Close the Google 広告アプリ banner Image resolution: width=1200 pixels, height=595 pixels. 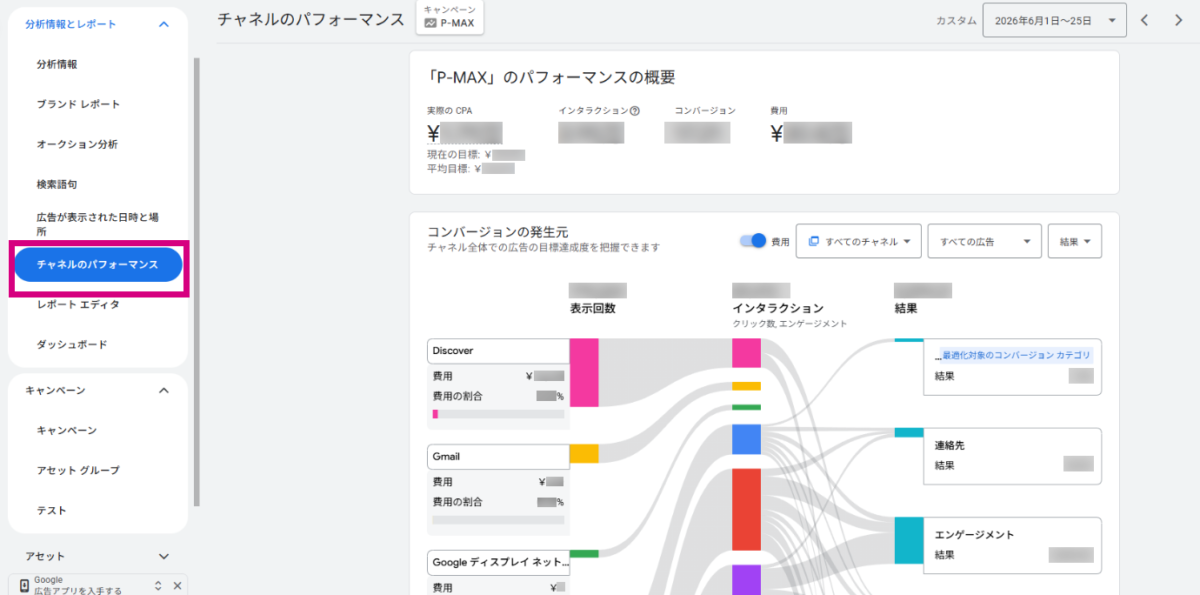tap(177, 586)
